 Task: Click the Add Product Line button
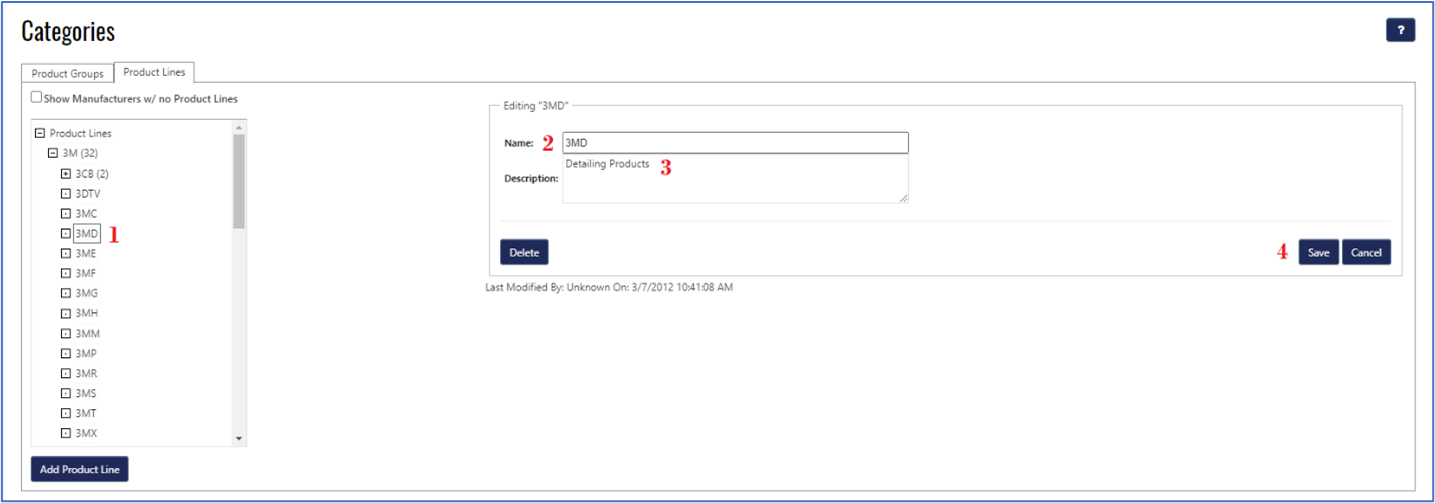(80, 469)
